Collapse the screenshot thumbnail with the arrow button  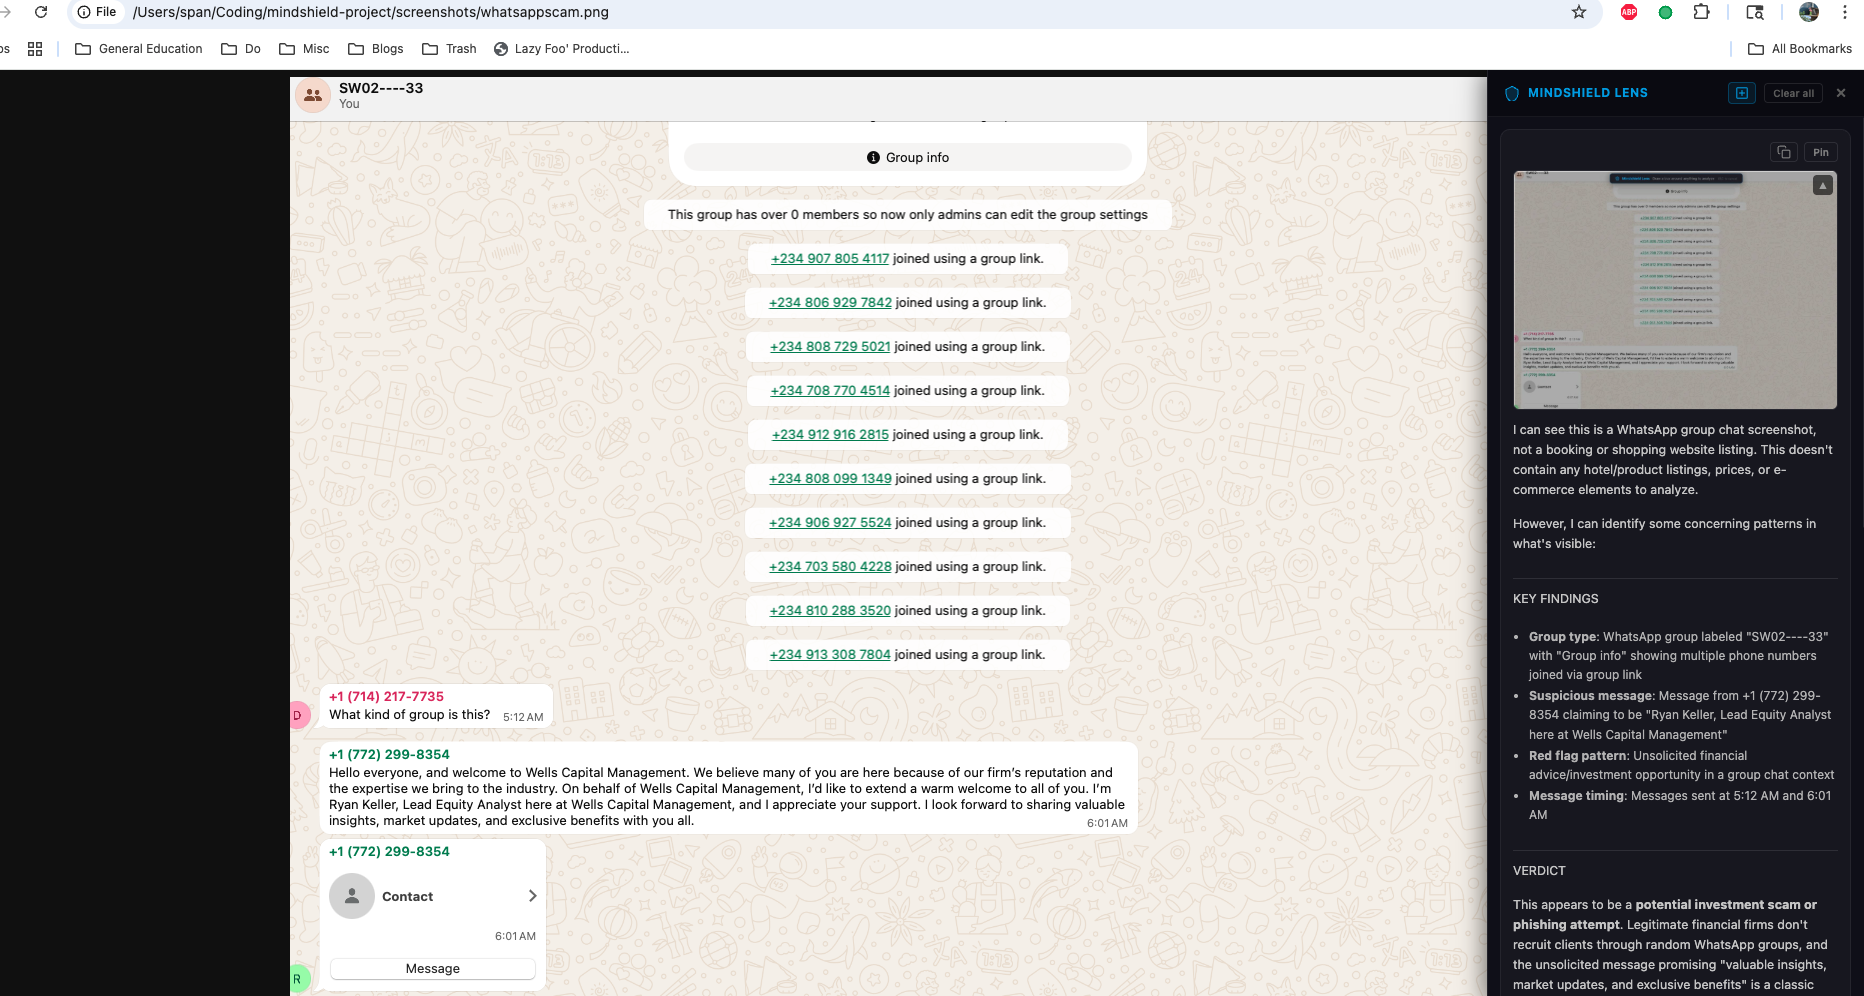pyautogui.click(x=1824, y=185)
